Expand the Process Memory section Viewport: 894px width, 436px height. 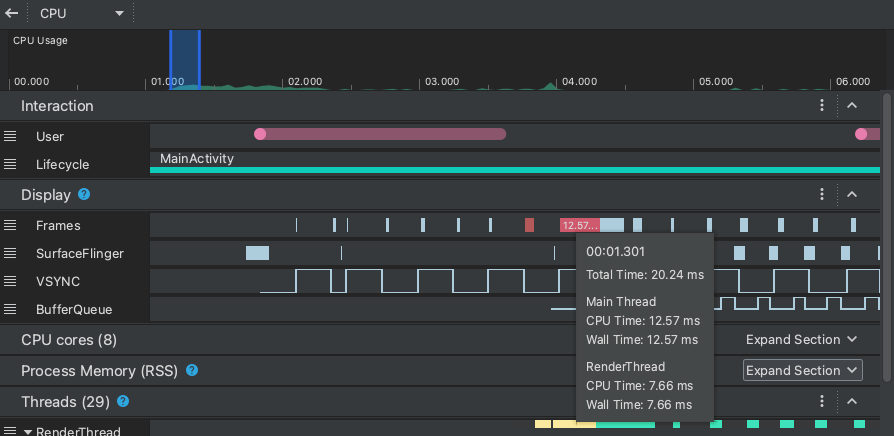tap(801, 371)
